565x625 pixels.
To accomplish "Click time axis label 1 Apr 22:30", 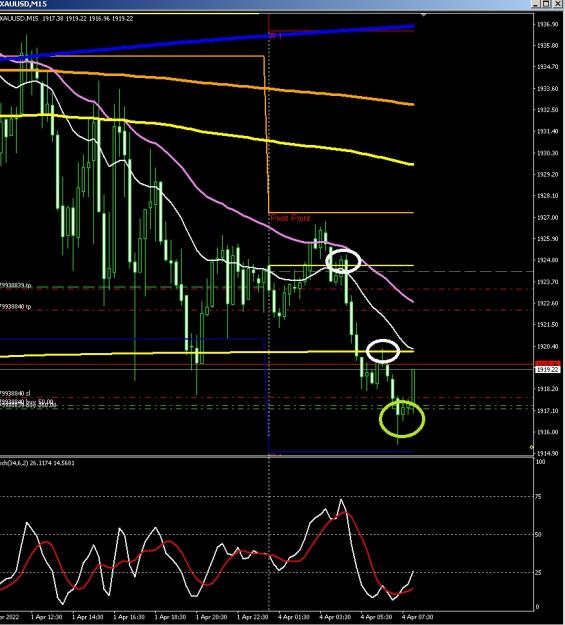I will pyautogui.click(x=253, y=617).
